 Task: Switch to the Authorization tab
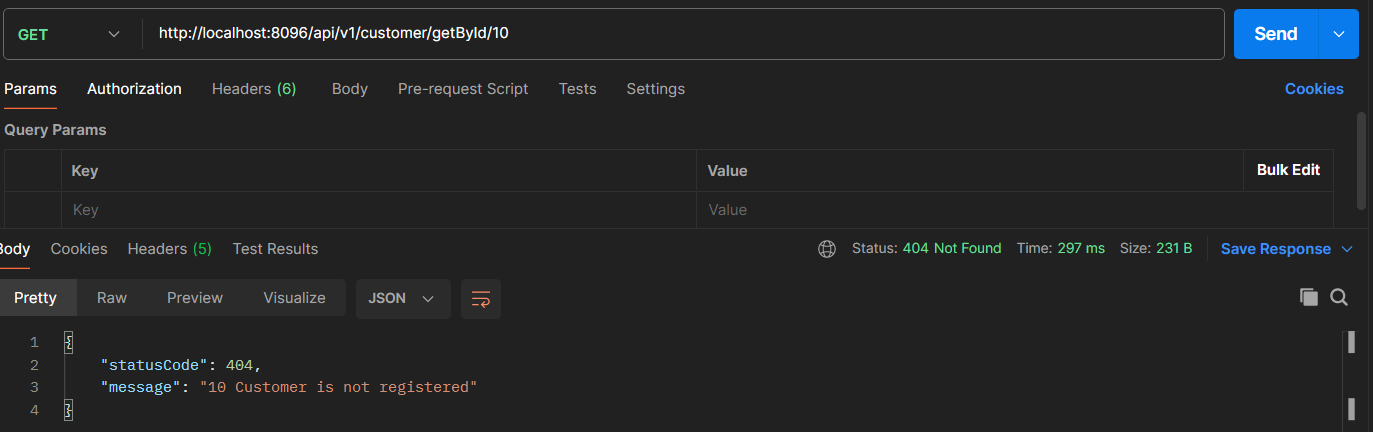pyautogui.click(x=134, y=89)
